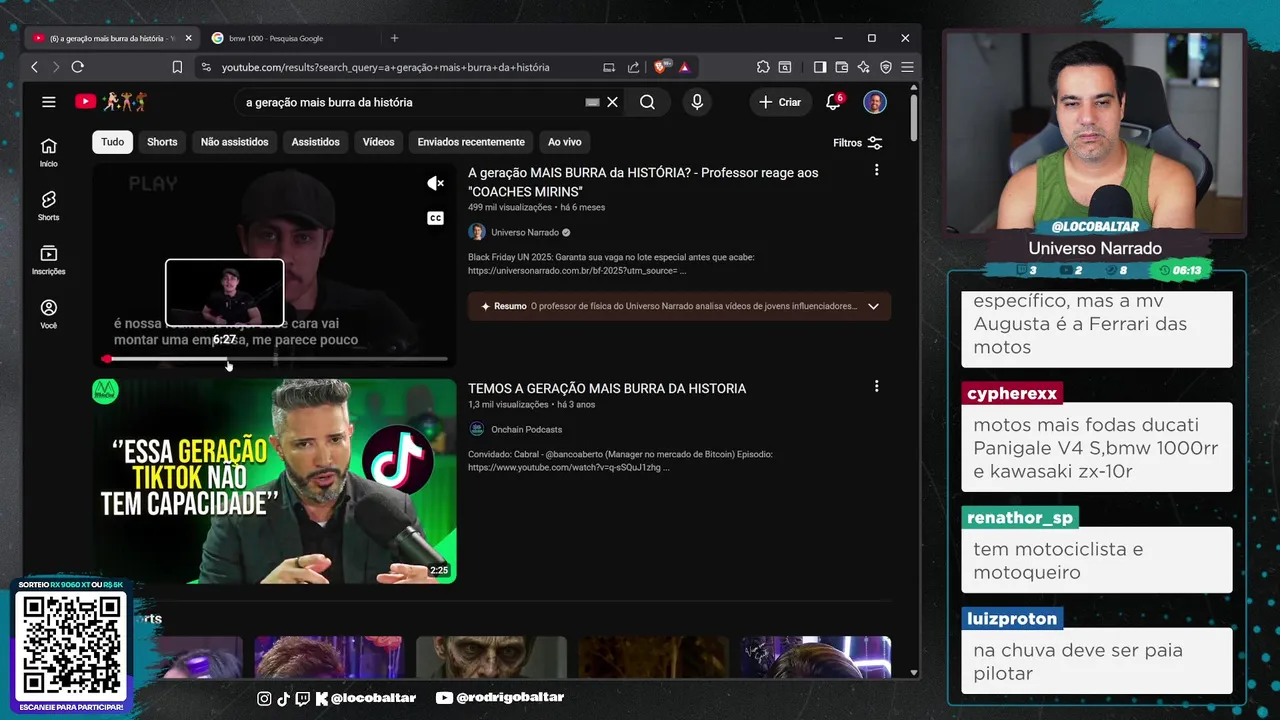Open Inscrições in the sidebar

[x=48, y=260]
